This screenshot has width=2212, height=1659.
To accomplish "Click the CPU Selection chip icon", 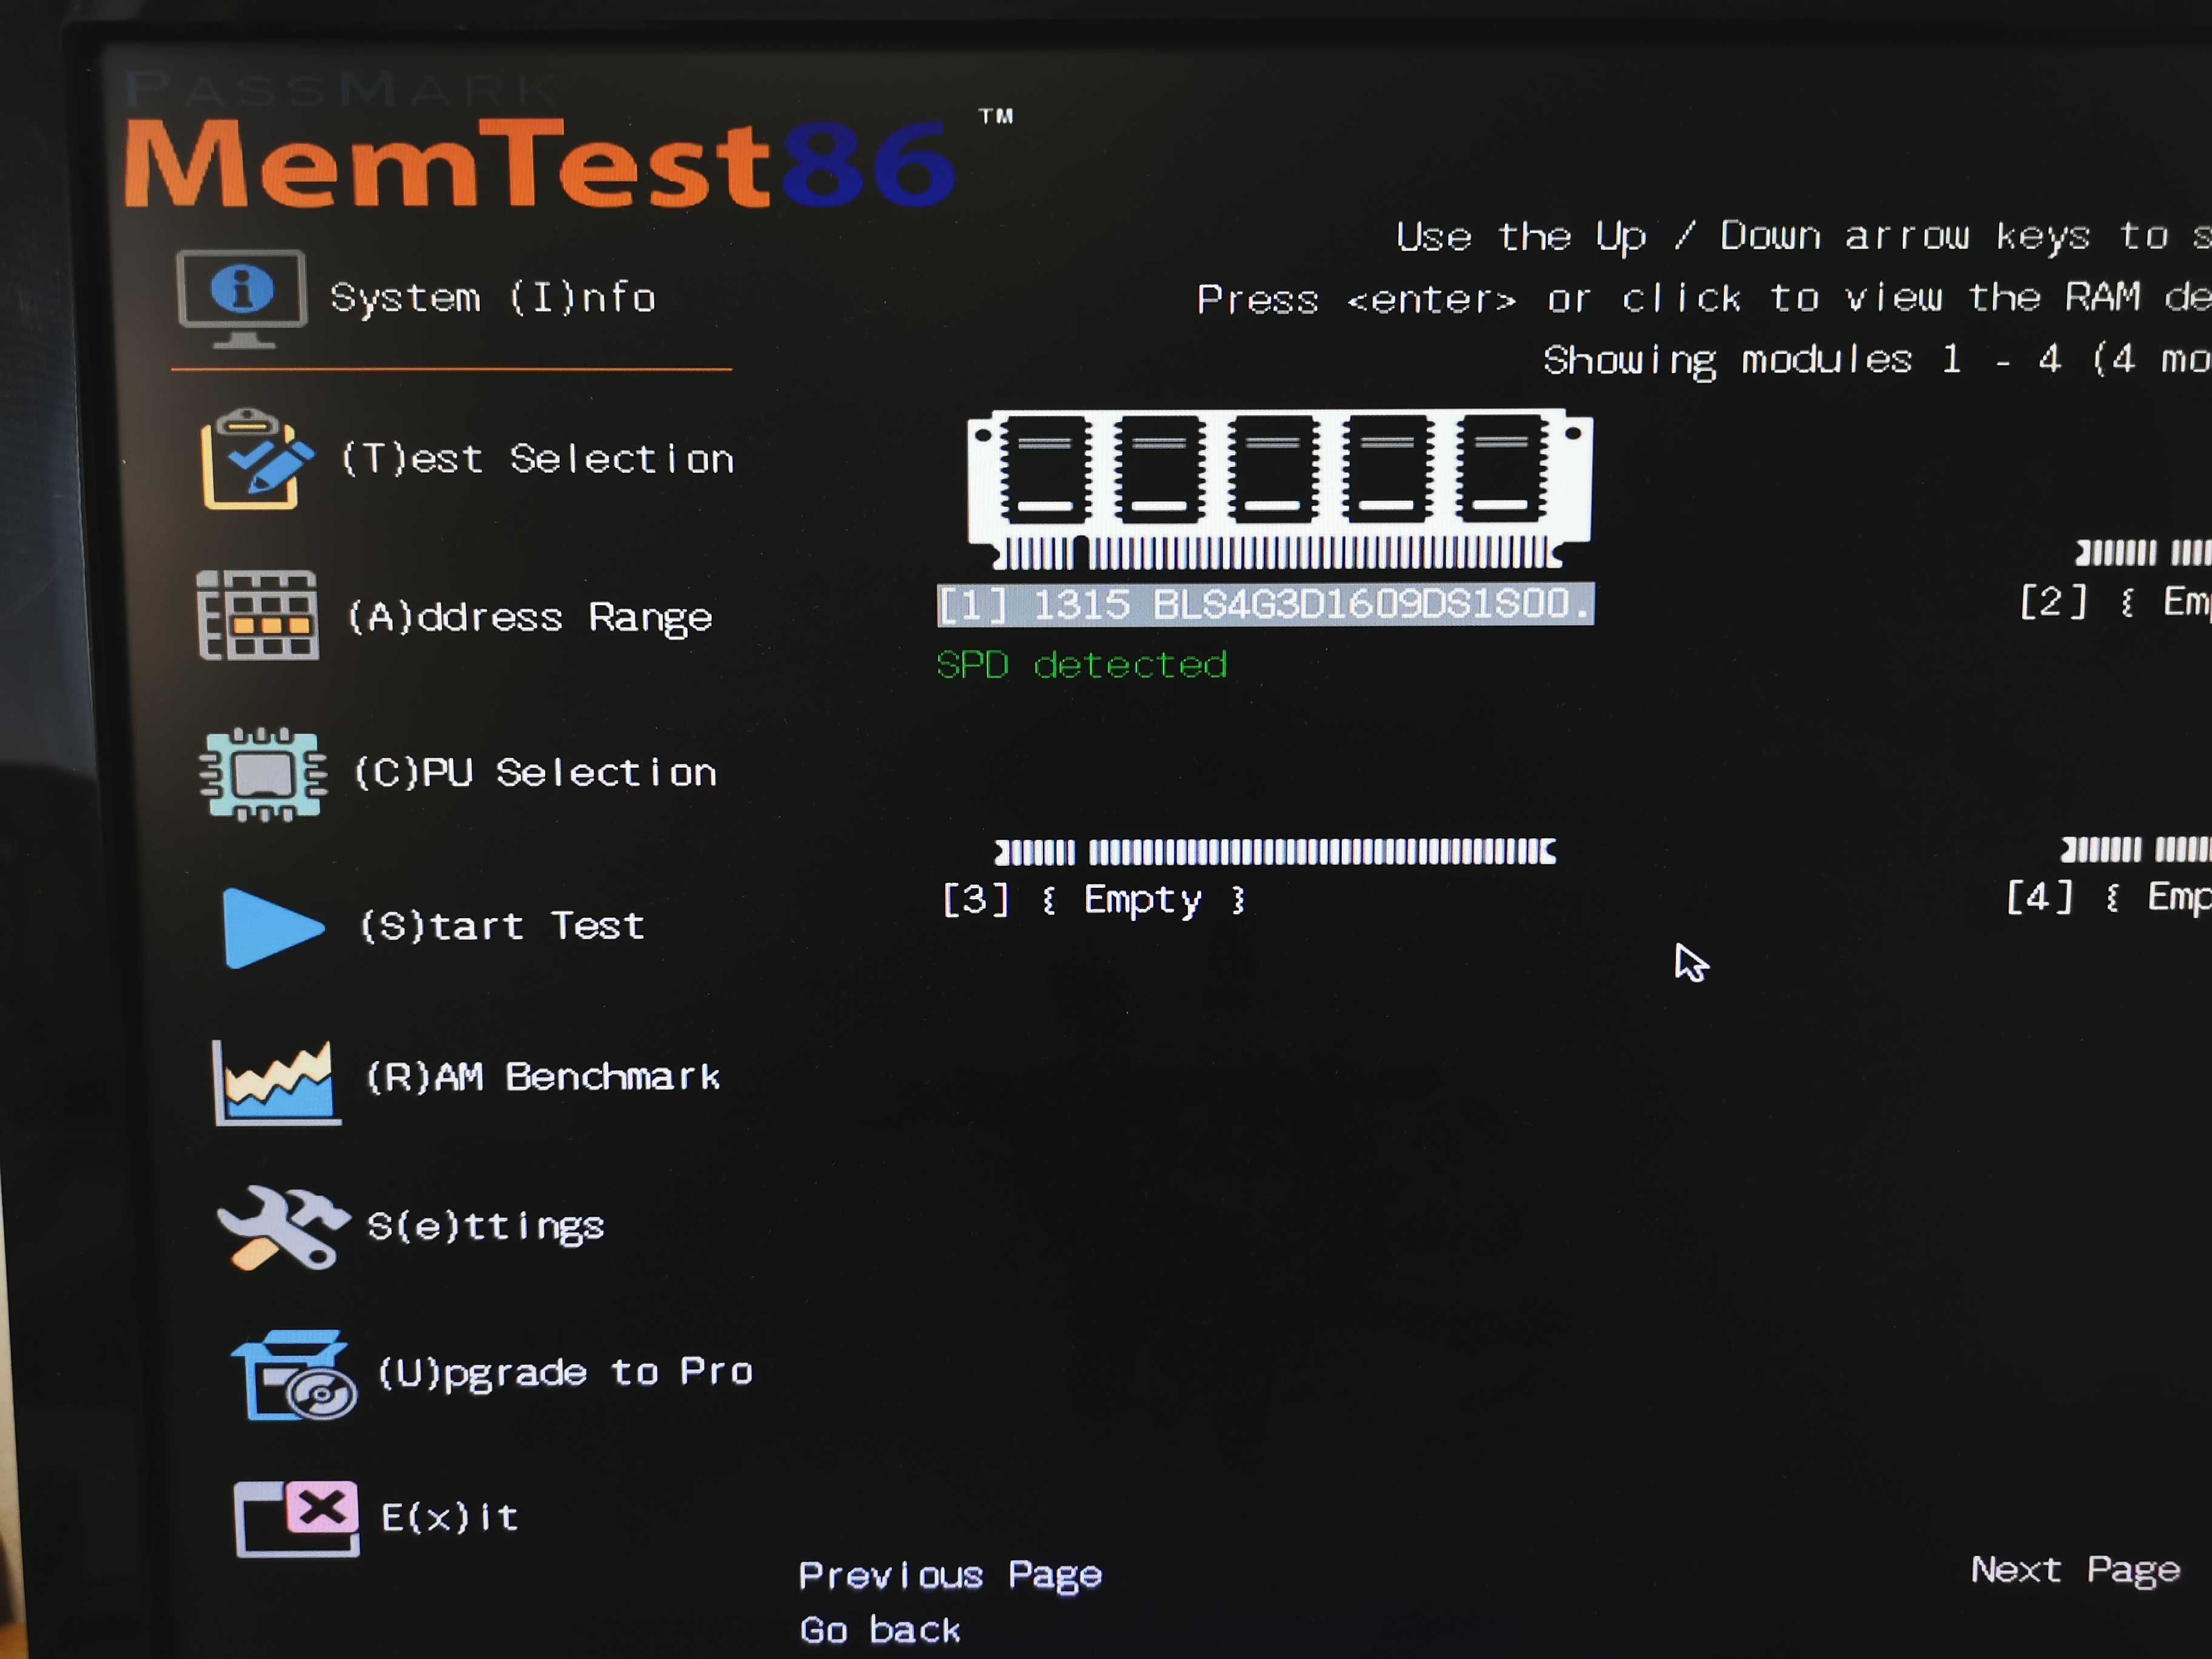I will (x=263, y=774).
